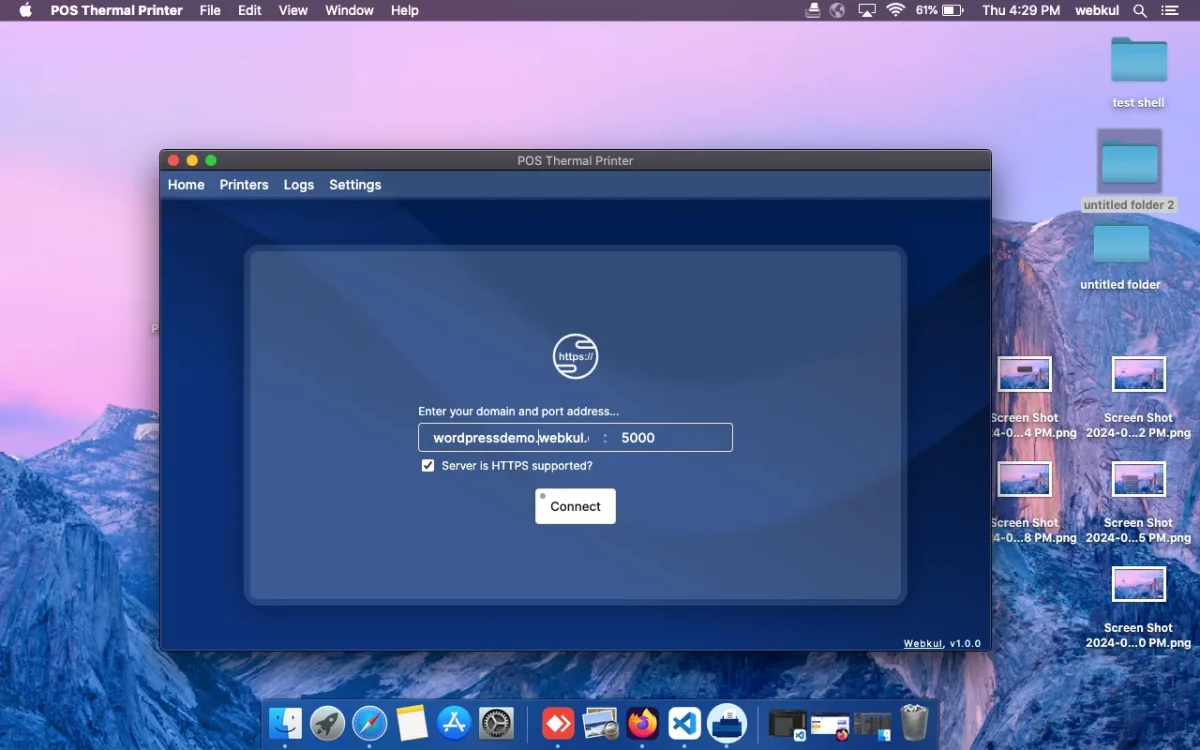Open Safari from the dock

pos(370,722)
